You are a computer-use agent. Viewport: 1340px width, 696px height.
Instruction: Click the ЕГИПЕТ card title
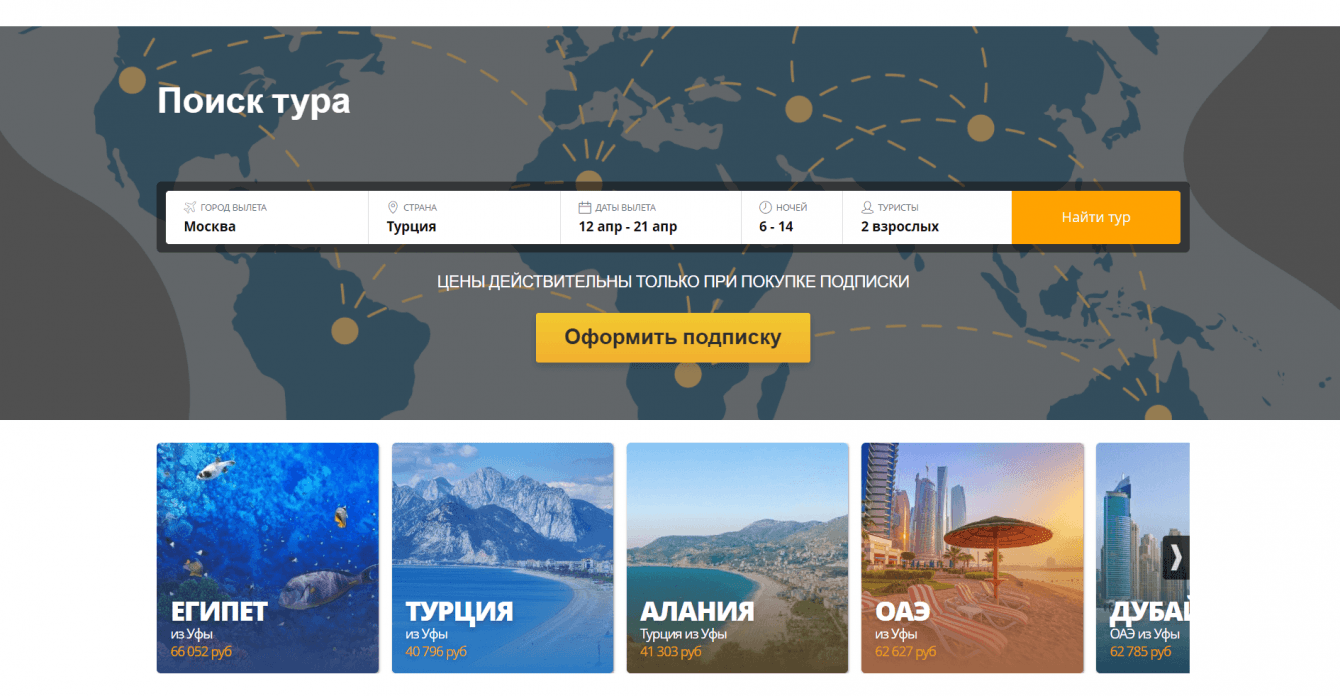tap(219, 611)
